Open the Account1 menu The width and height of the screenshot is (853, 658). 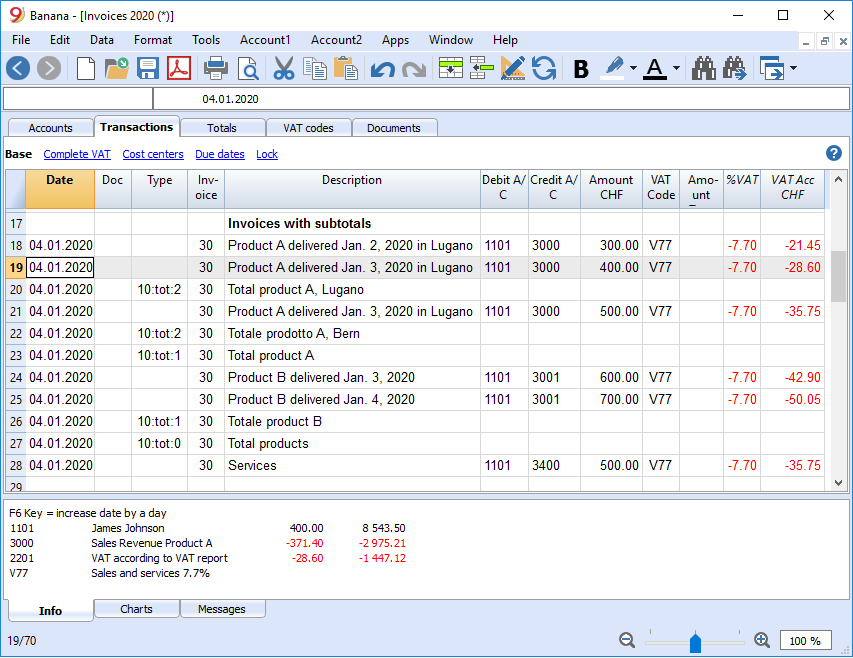265,40
